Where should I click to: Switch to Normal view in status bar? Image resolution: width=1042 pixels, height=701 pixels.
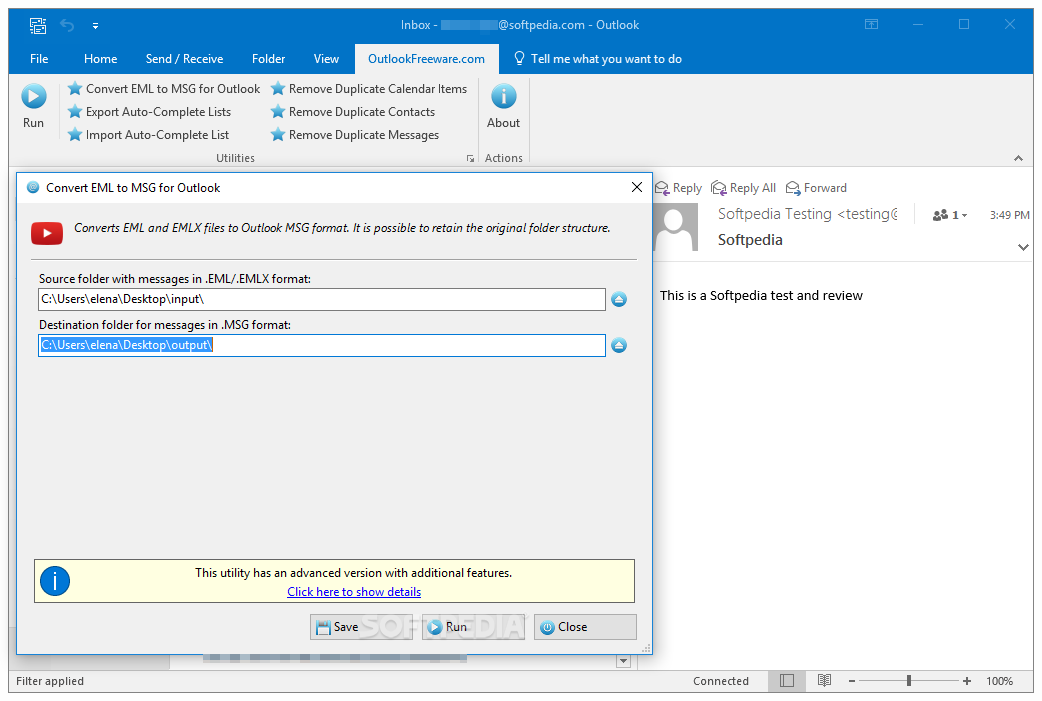[787, 680]
